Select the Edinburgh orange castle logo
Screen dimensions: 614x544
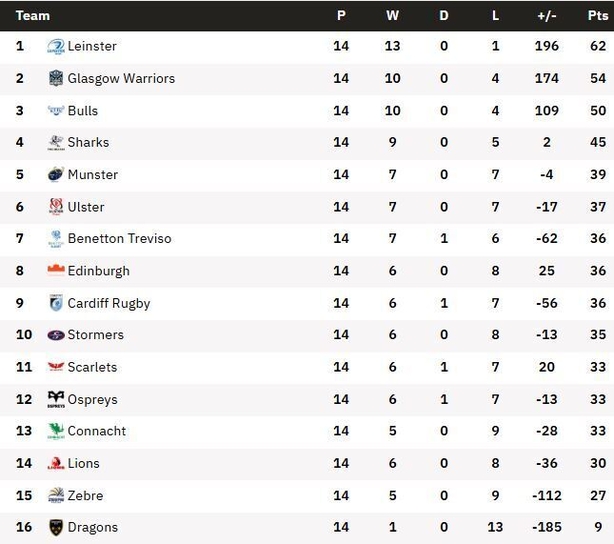click(56, 270)
